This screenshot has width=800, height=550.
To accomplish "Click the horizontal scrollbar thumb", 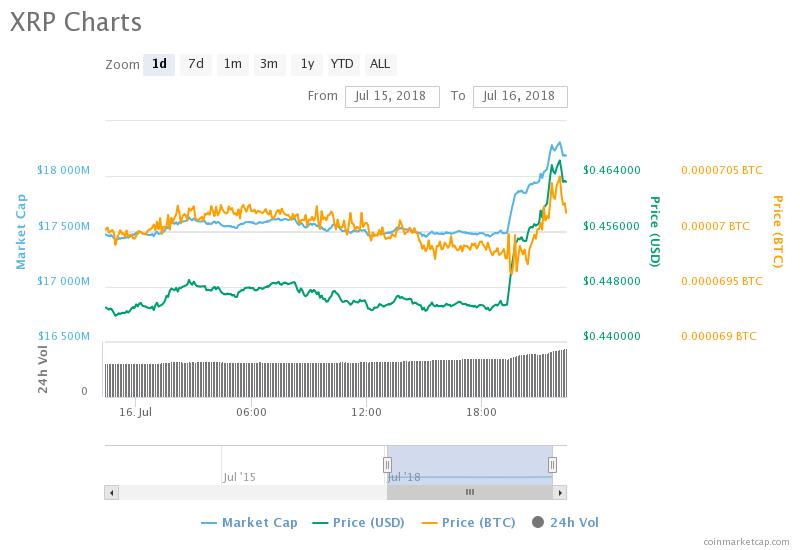I will [470, 492].
